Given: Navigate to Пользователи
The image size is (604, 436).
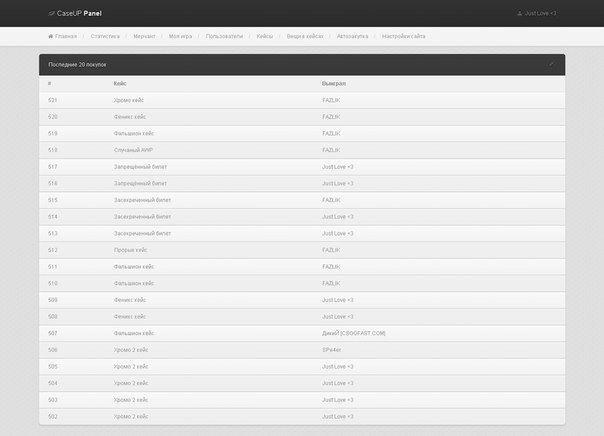Looking at the screenshot, I should pos(224,36).
